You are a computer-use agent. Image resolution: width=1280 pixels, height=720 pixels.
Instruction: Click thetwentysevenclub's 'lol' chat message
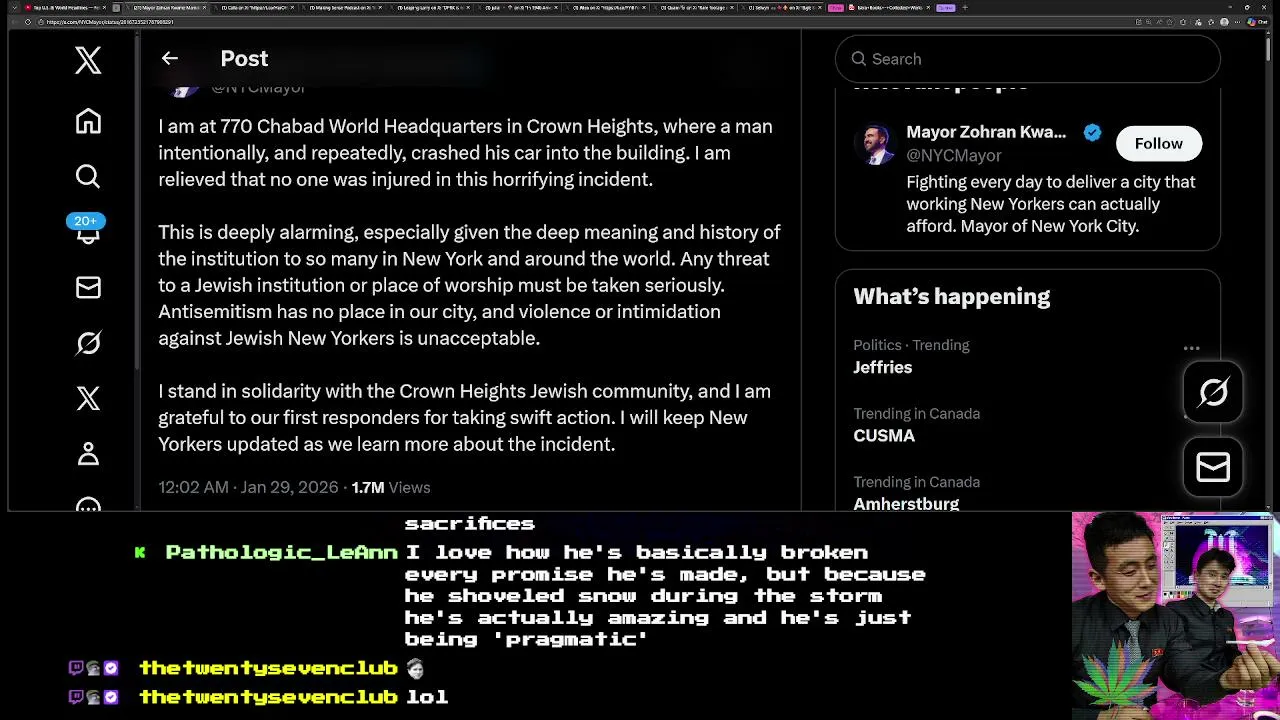427,697
